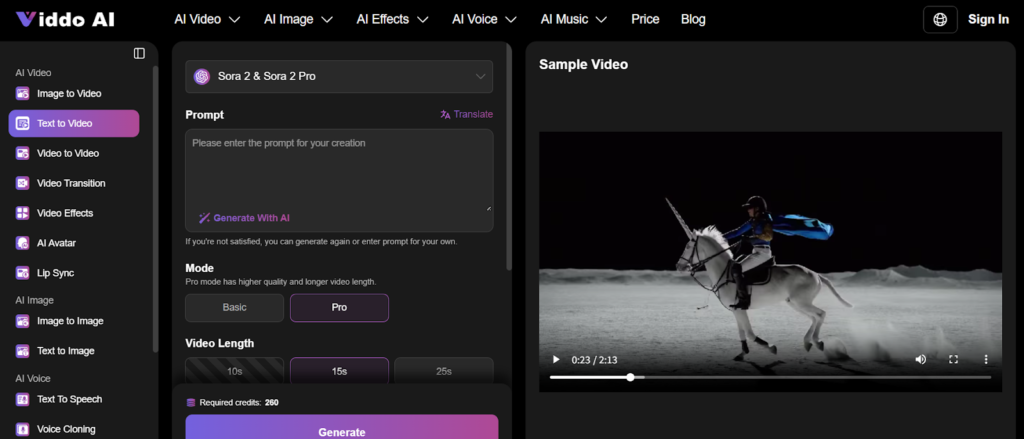Select Basic mode option
Screen dimensions: 1024x439
point(234,307)
